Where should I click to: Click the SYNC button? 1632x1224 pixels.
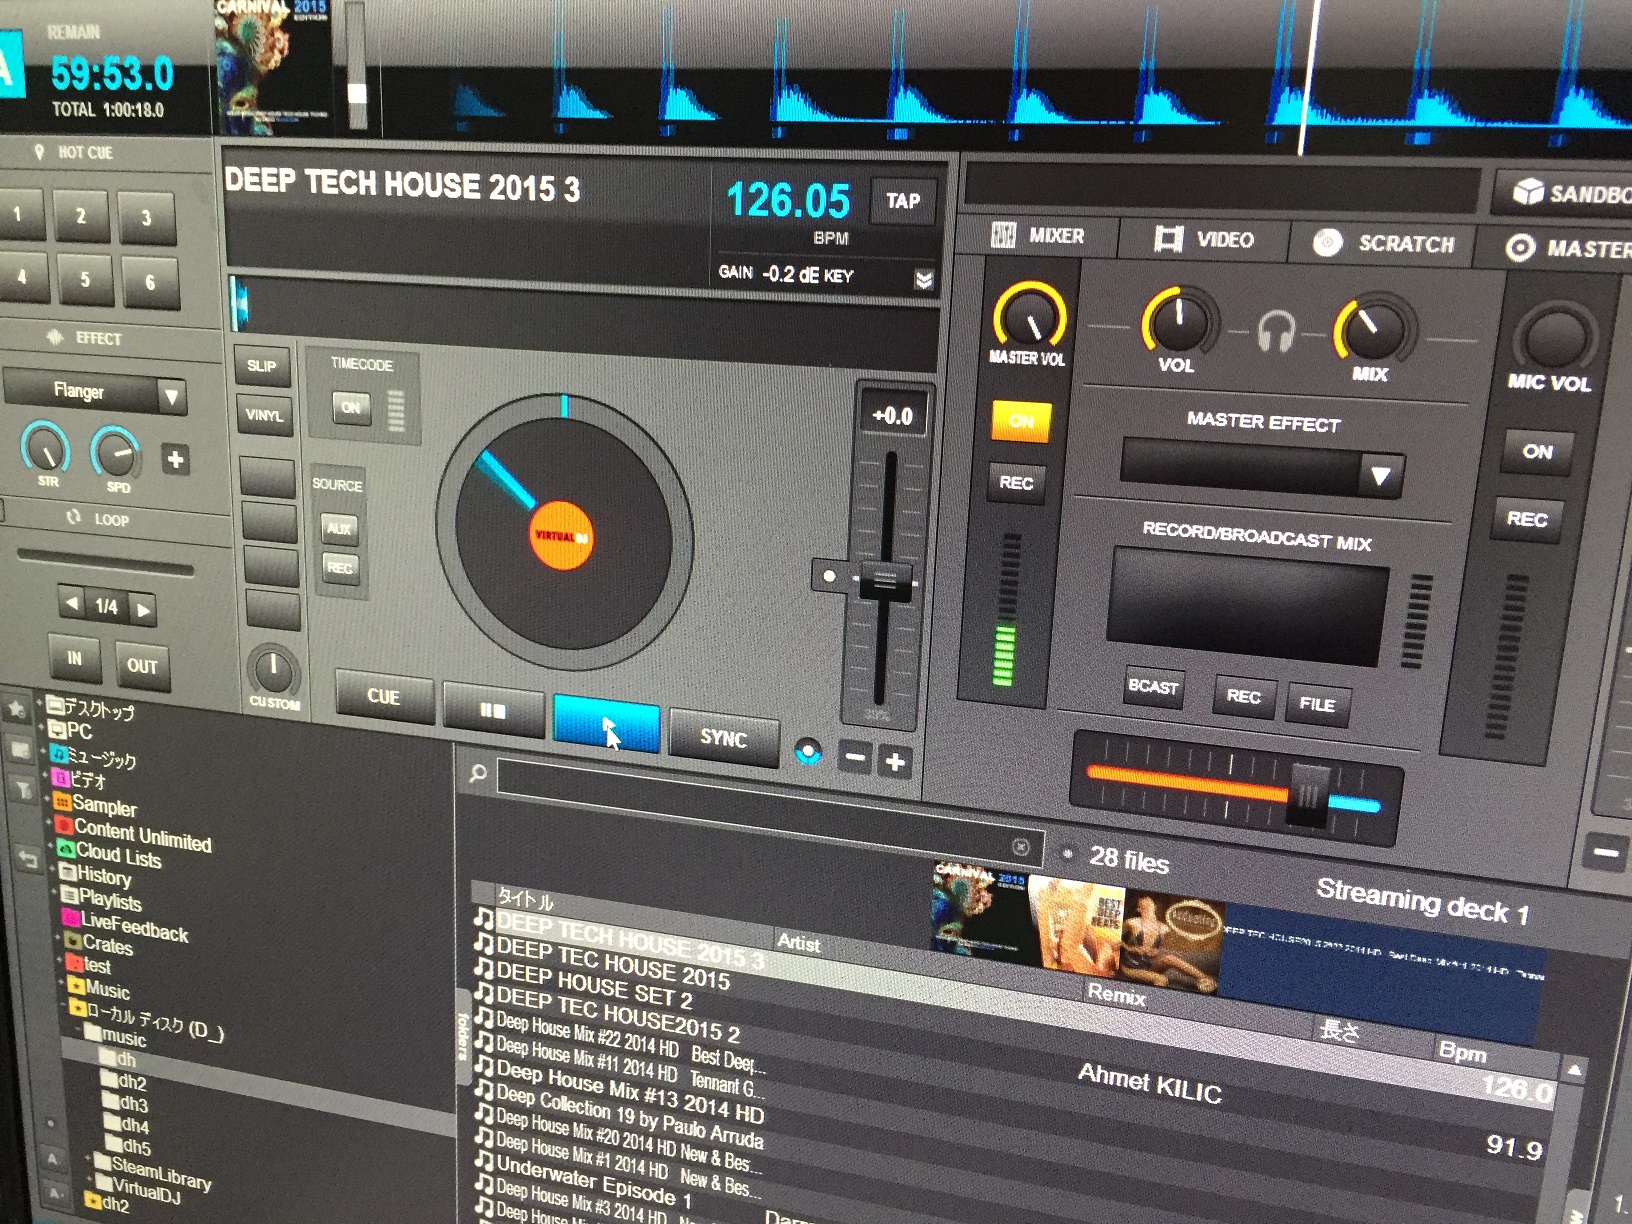[x=723, y=738]
